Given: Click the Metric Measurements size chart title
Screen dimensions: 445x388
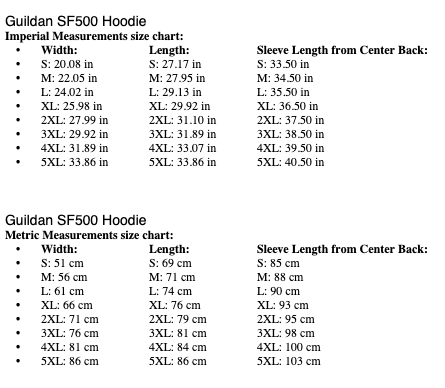Looking at the screenshot, I should 89,235.
